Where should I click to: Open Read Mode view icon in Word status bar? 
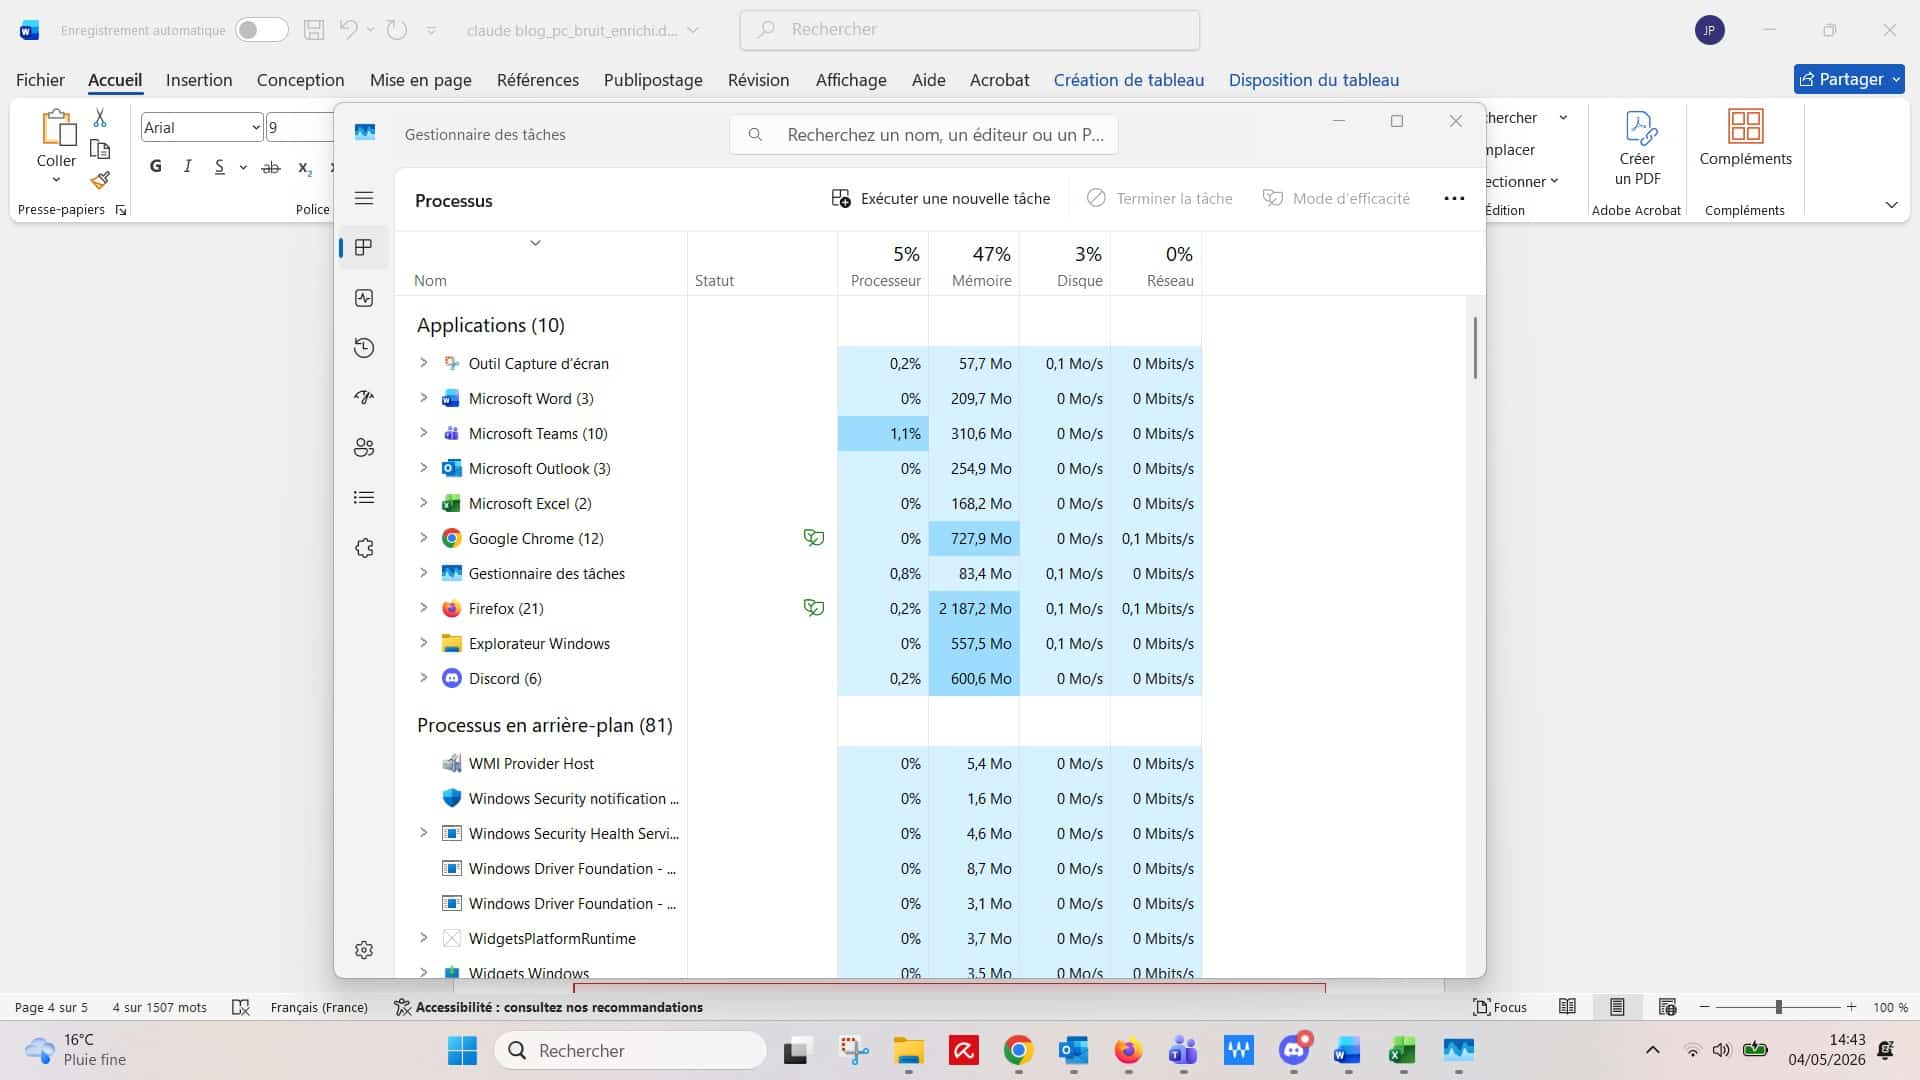(x=1568, y=1007)
